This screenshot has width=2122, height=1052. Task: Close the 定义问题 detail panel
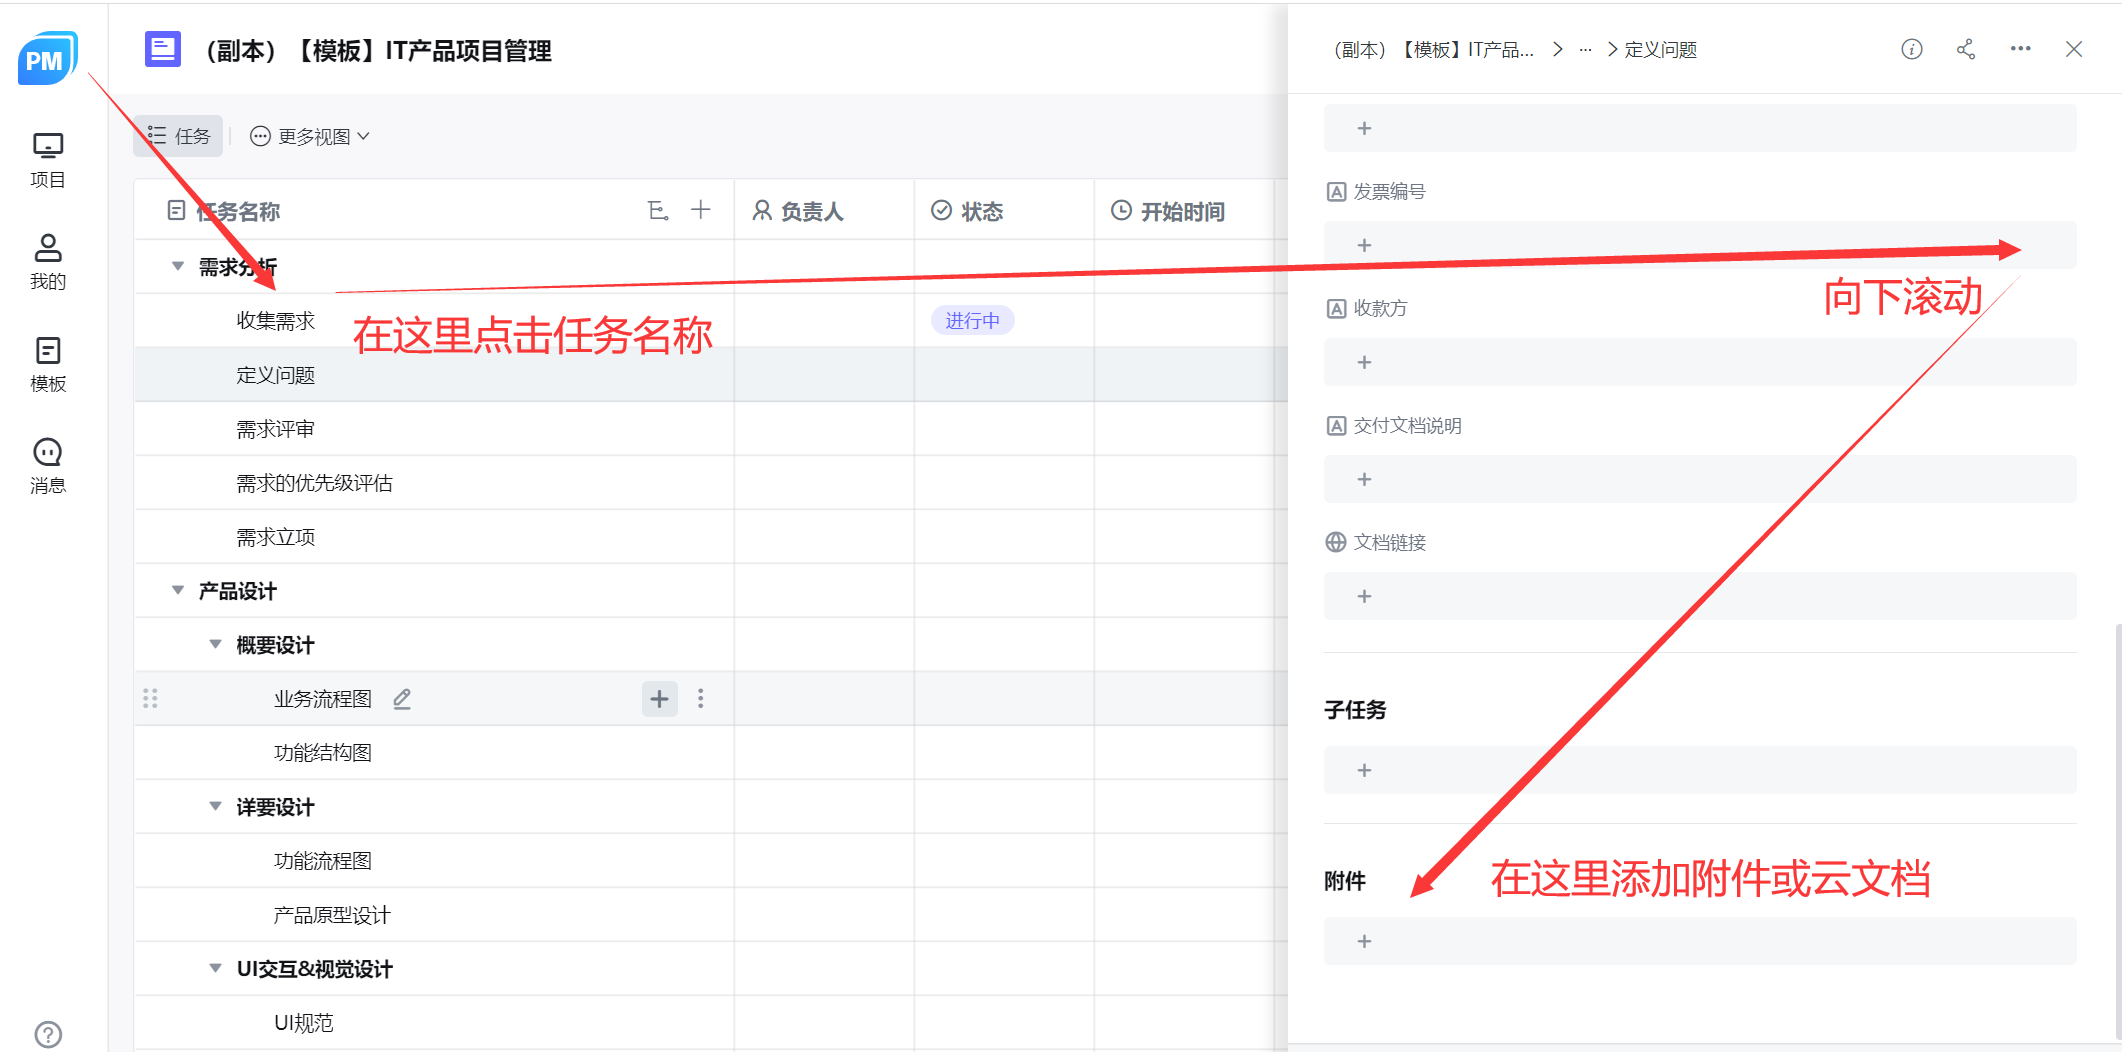tap(2073, 50)
